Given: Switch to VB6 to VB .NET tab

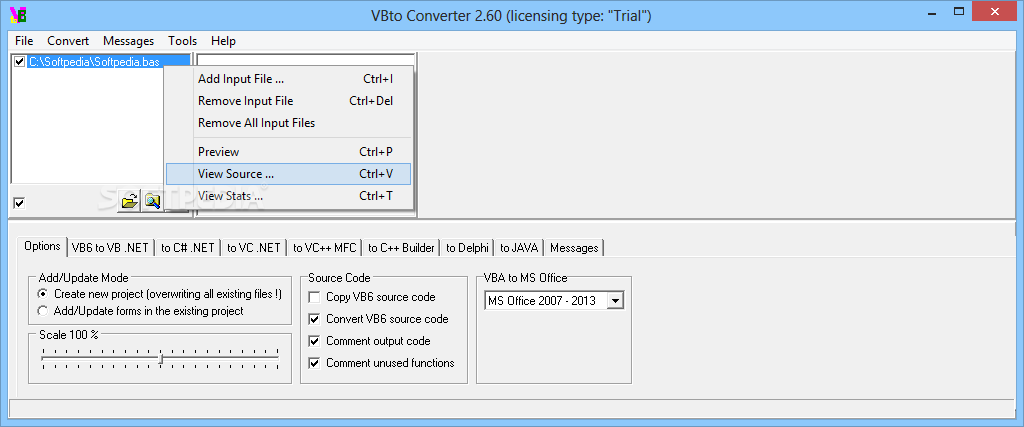Looking at the screenshot, I should pyautogui.click(x=110, y=248).
